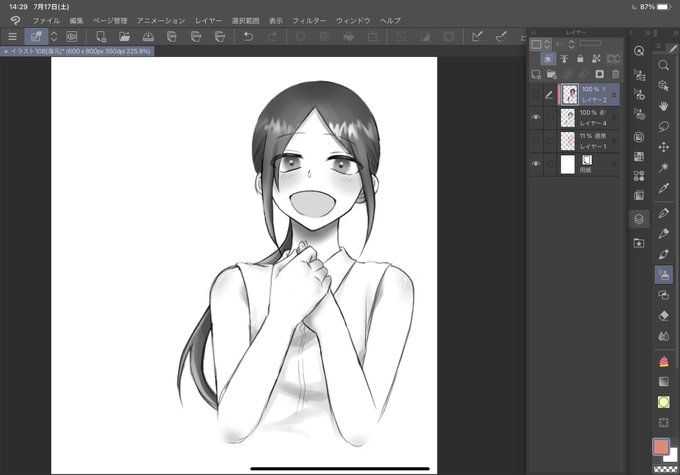Image resolution: width=680 pixels, height=475 pixels.
Task: Show レイヤー2 by its visibility box
Action: 536,94
